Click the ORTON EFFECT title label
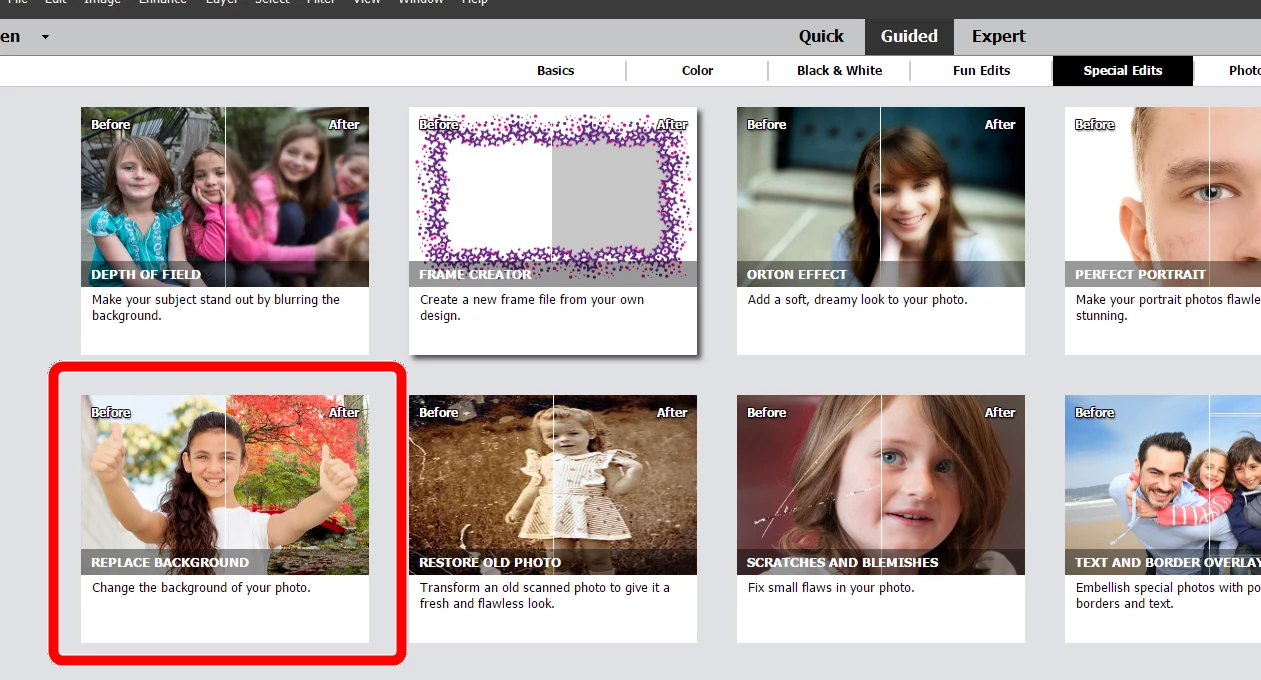The width and height of the screenshot is (1261, 680). [797, 274]
